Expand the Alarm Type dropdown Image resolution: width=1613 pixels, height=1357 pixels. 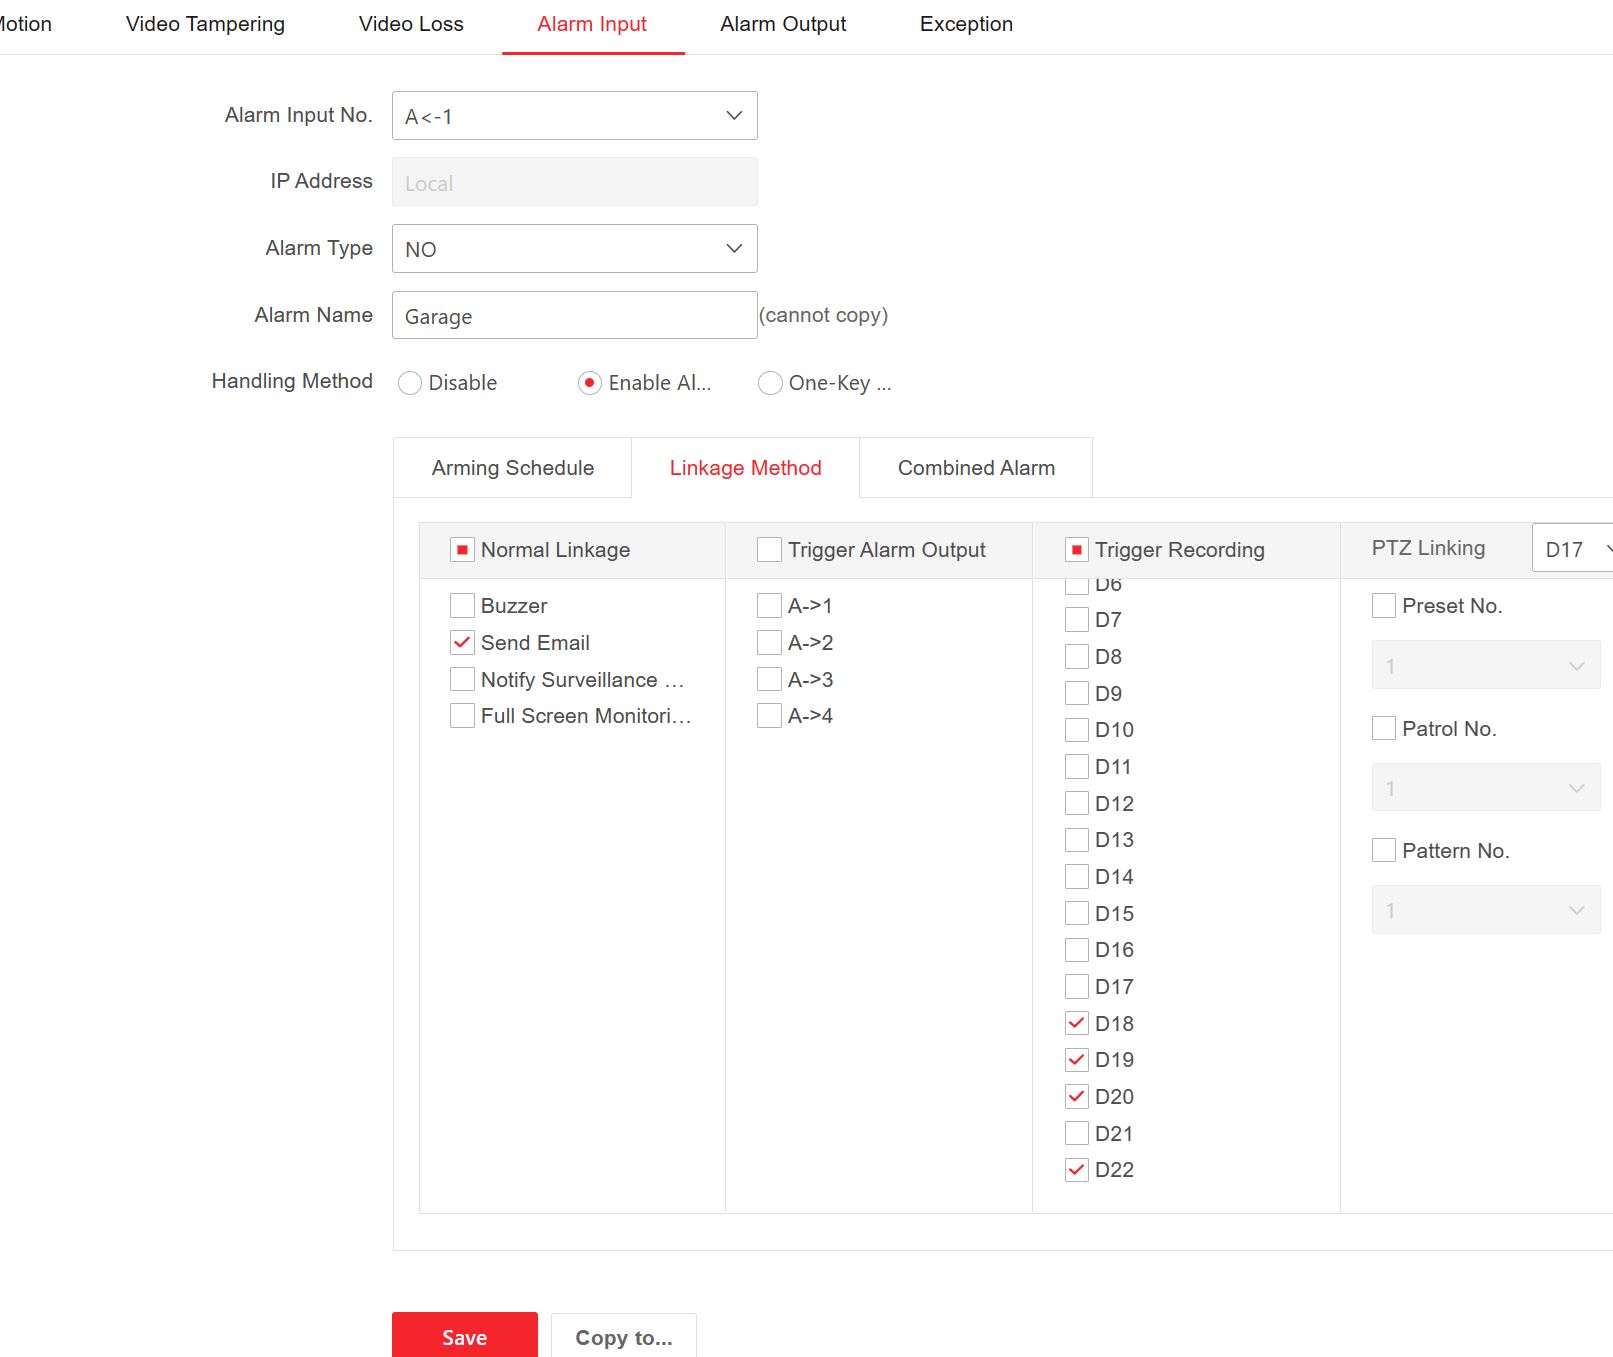pos(574,249)
